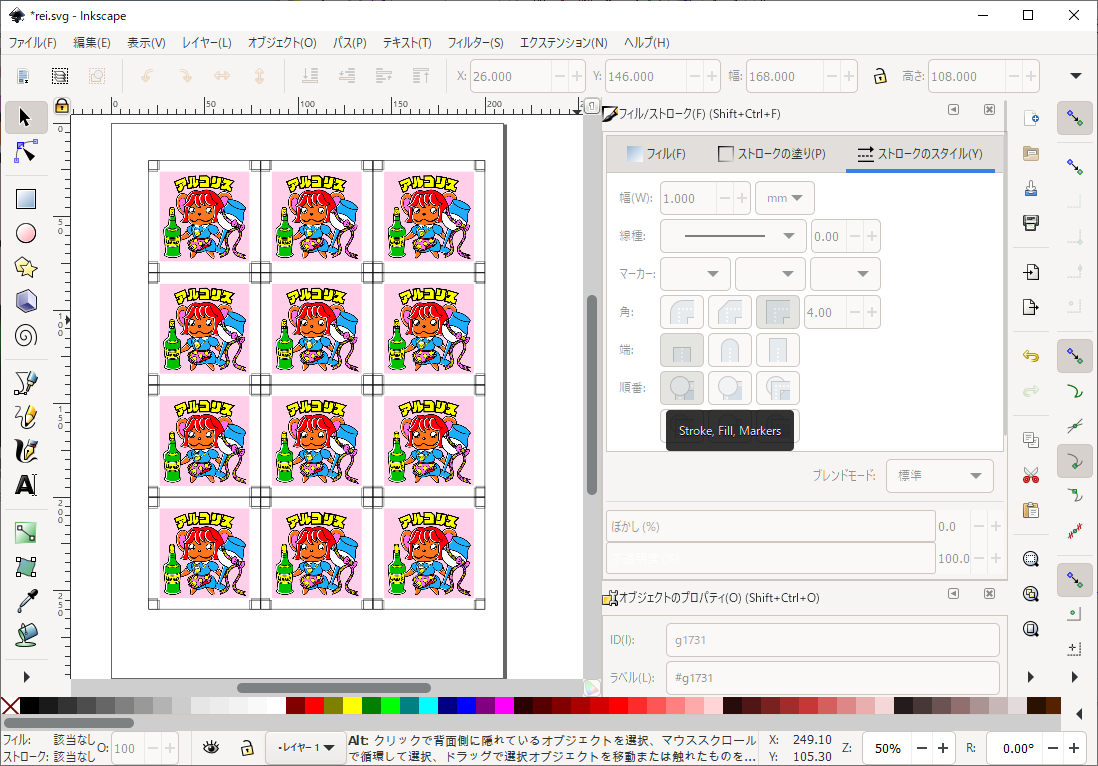Click the Print document icon
The width and height of the screenshot is (1098, 766).
coord(1031,223)
